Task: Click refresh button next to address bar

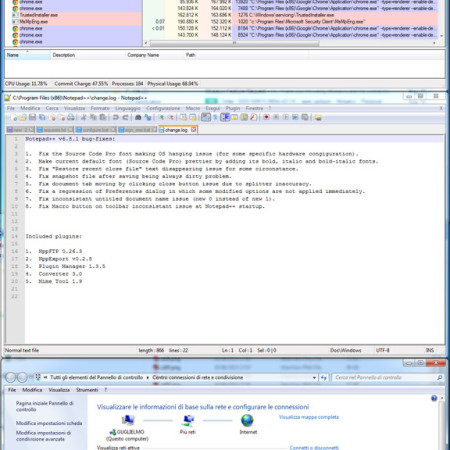Action: [323, 378]
